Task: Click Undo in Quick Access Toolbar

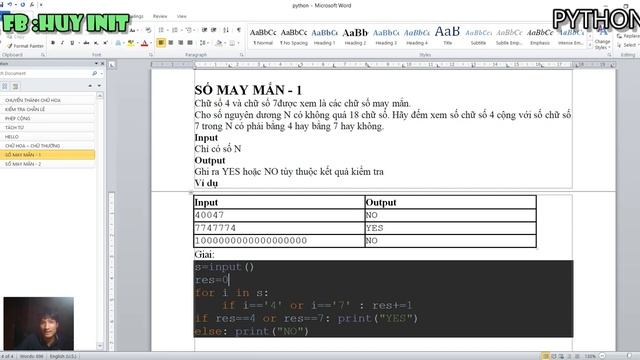Action: tap(10, 4)
